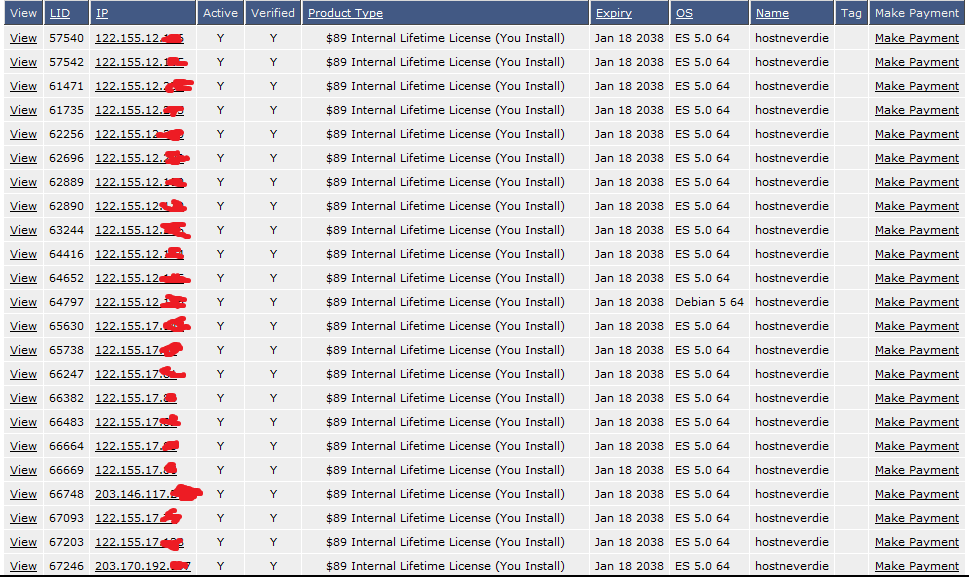The height and width of the screenshot is (577, 969).
Task: Click View for license 64797 (Debian)
Action: pos(23,302)
